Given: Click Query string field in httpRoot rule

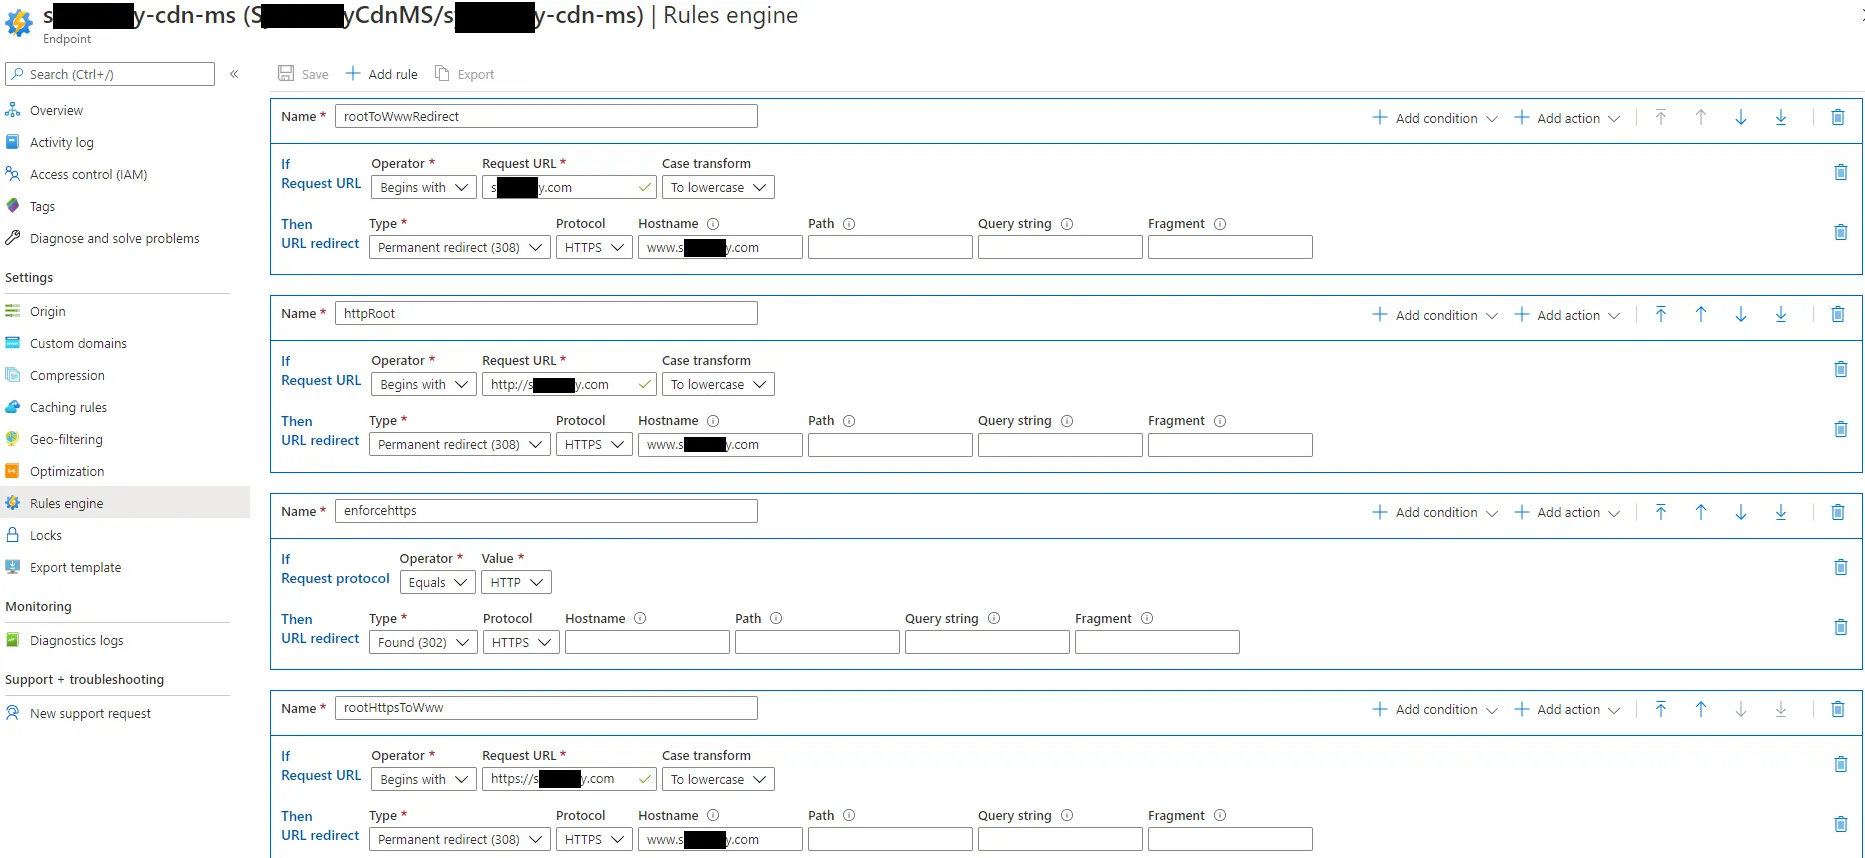Looking at the screenshot, I should 1060,444.
